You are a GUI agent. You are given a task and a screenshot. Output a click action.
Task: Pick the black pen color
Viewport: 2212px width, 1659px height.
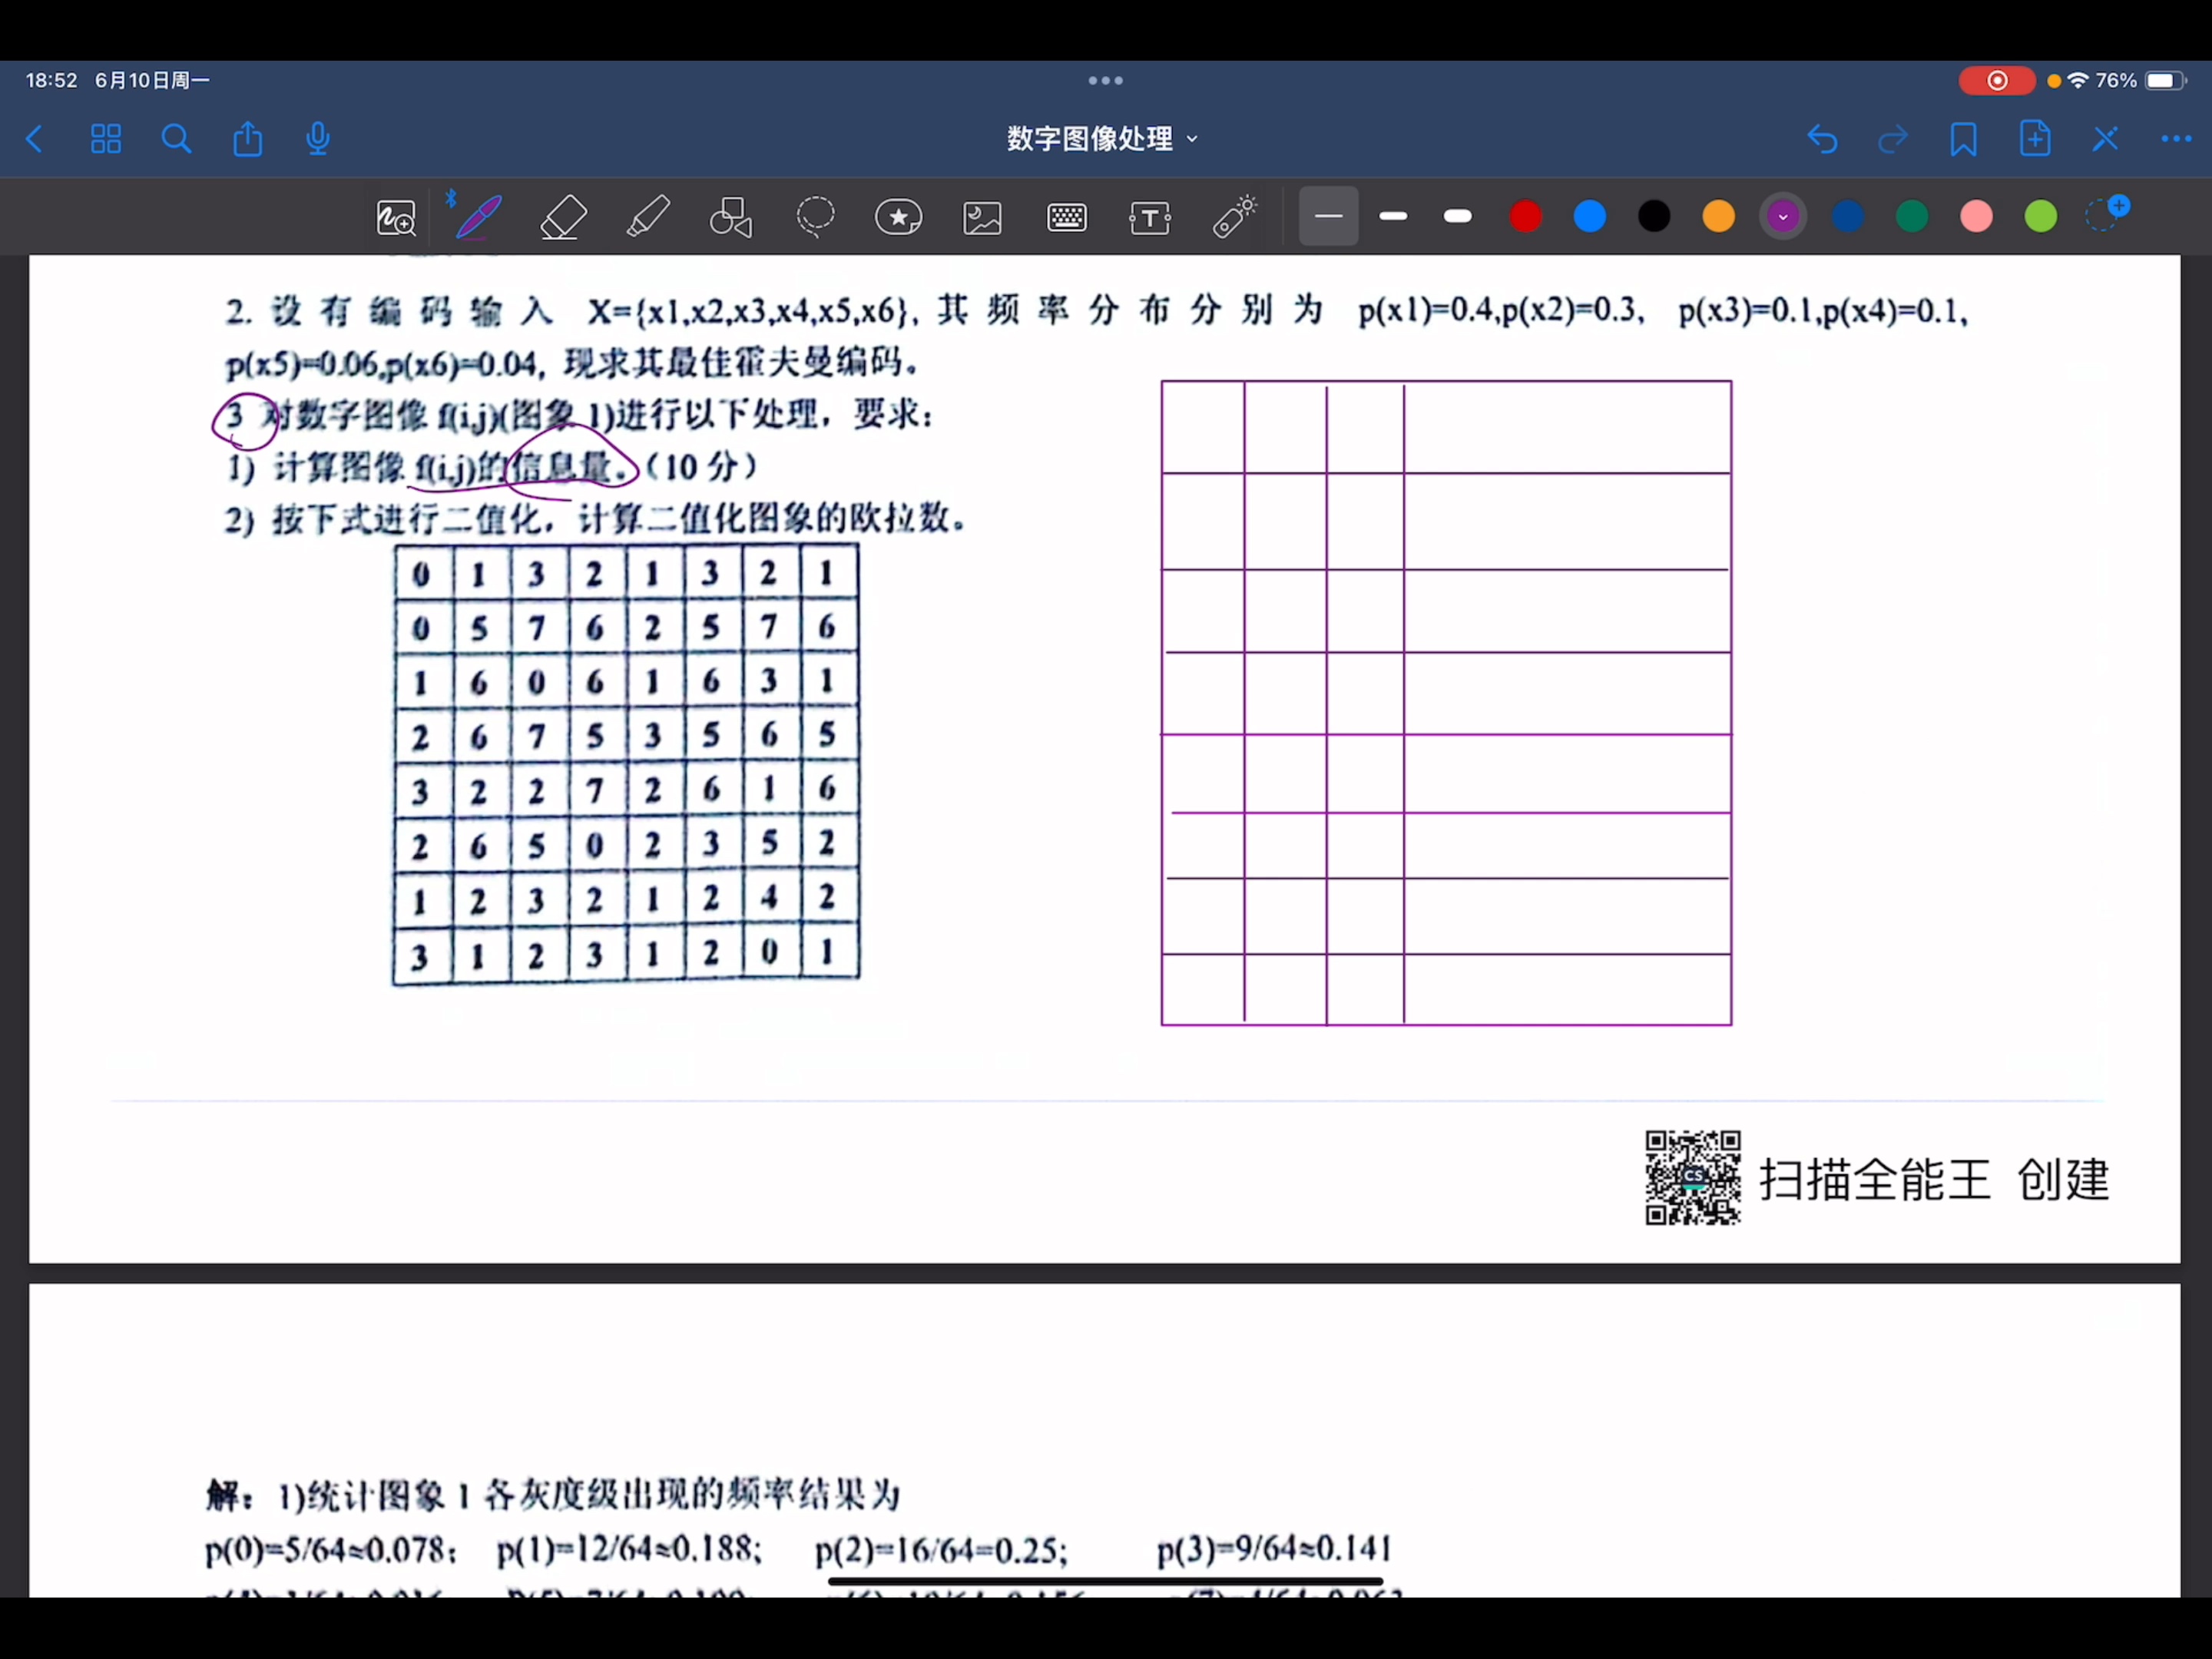[1654, 216]
